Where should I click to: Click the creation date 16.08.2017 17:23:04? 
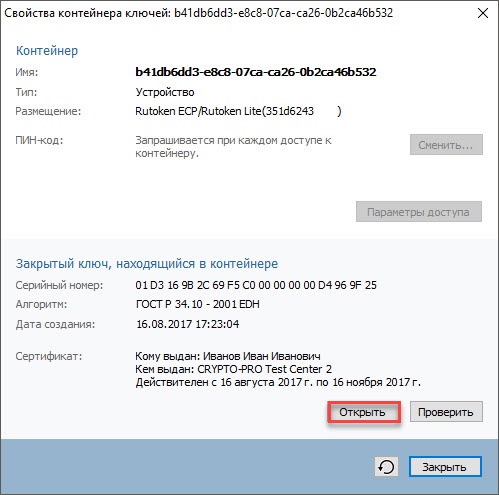(188, 324)
